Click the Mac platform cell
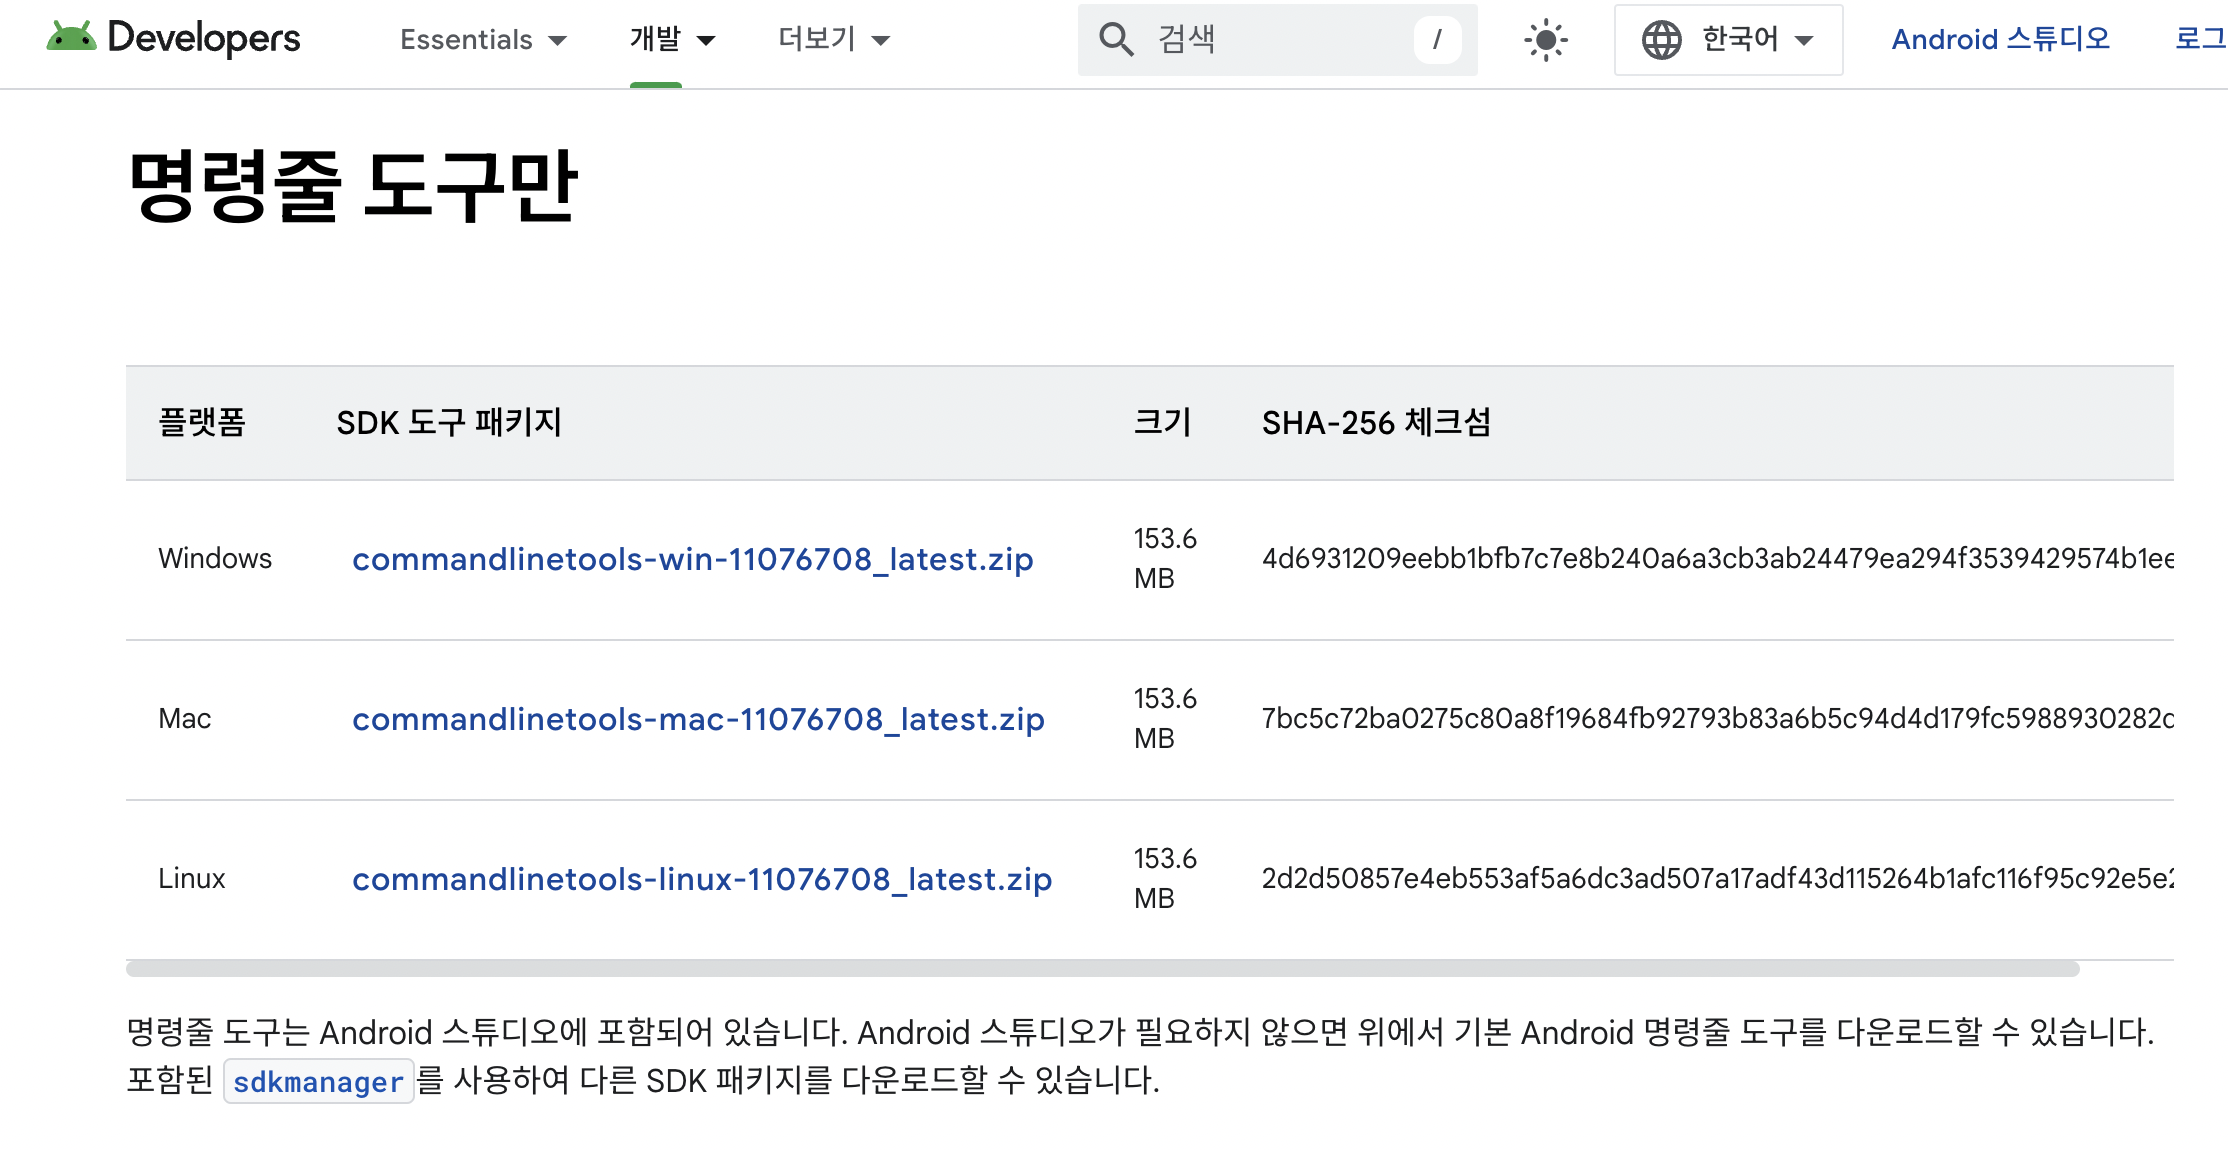The height and width of the screenshot is (1150, 2228). click(x=185, y=718)
